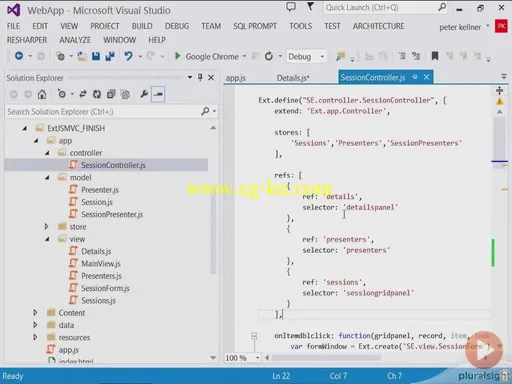Open Properties with the wrench icon
This screenshot has height=384, width=512.
144,94
